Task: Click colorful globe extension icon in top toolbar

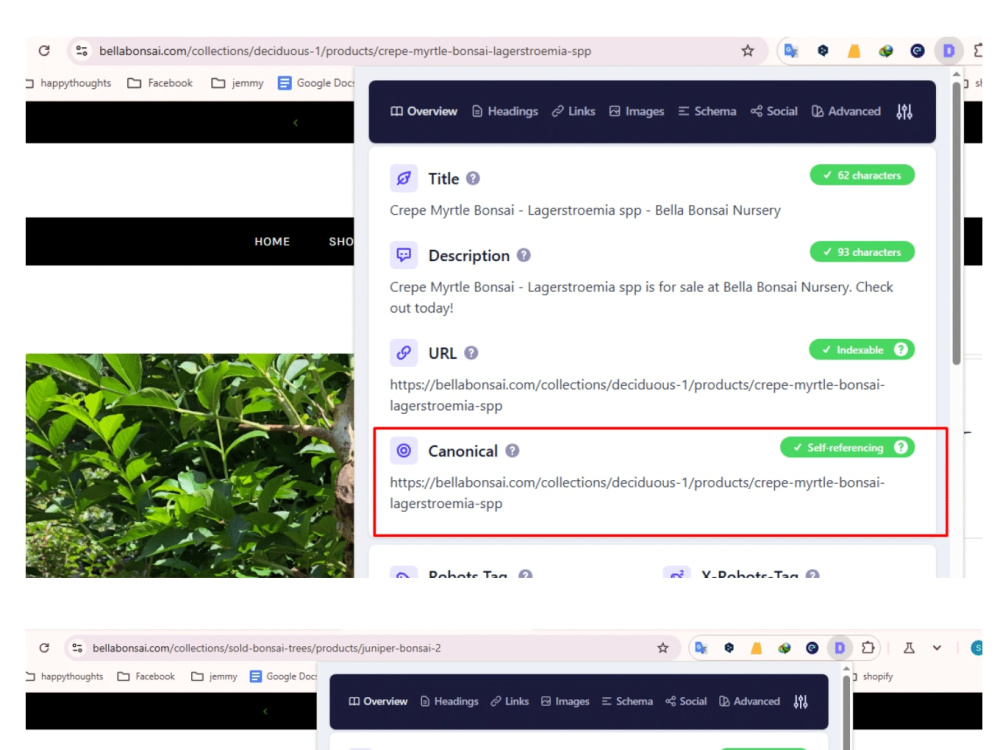Action: (x=885, y=50)
